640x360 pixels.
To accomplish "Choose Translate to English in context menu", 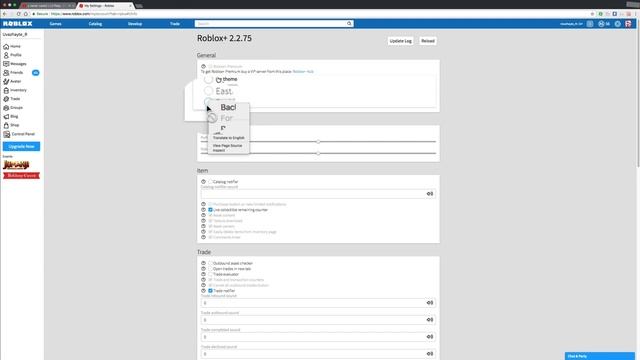I will pos(229,138).
